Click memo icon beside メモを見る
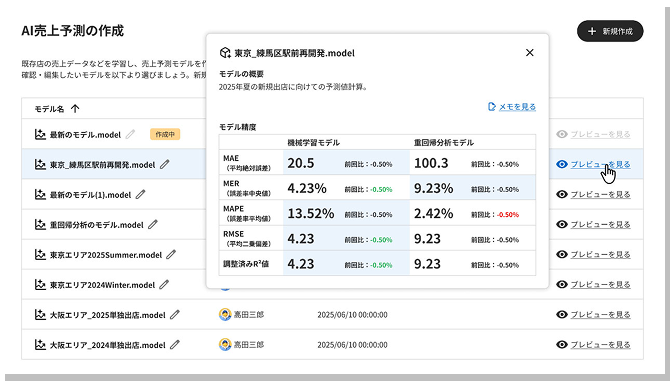Viewport: 670px width, 381px height. coord(492,106)
